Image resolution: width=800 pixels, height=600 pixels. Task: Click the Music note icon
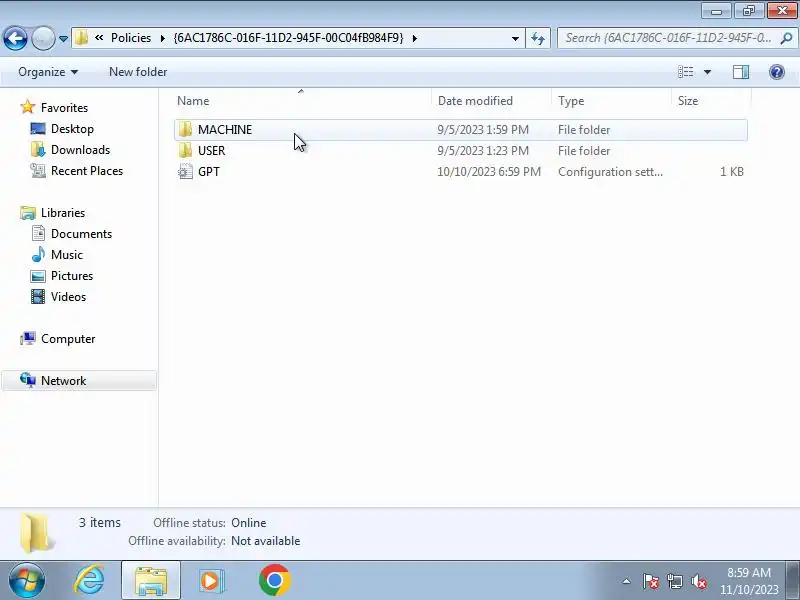coord(38,255)
